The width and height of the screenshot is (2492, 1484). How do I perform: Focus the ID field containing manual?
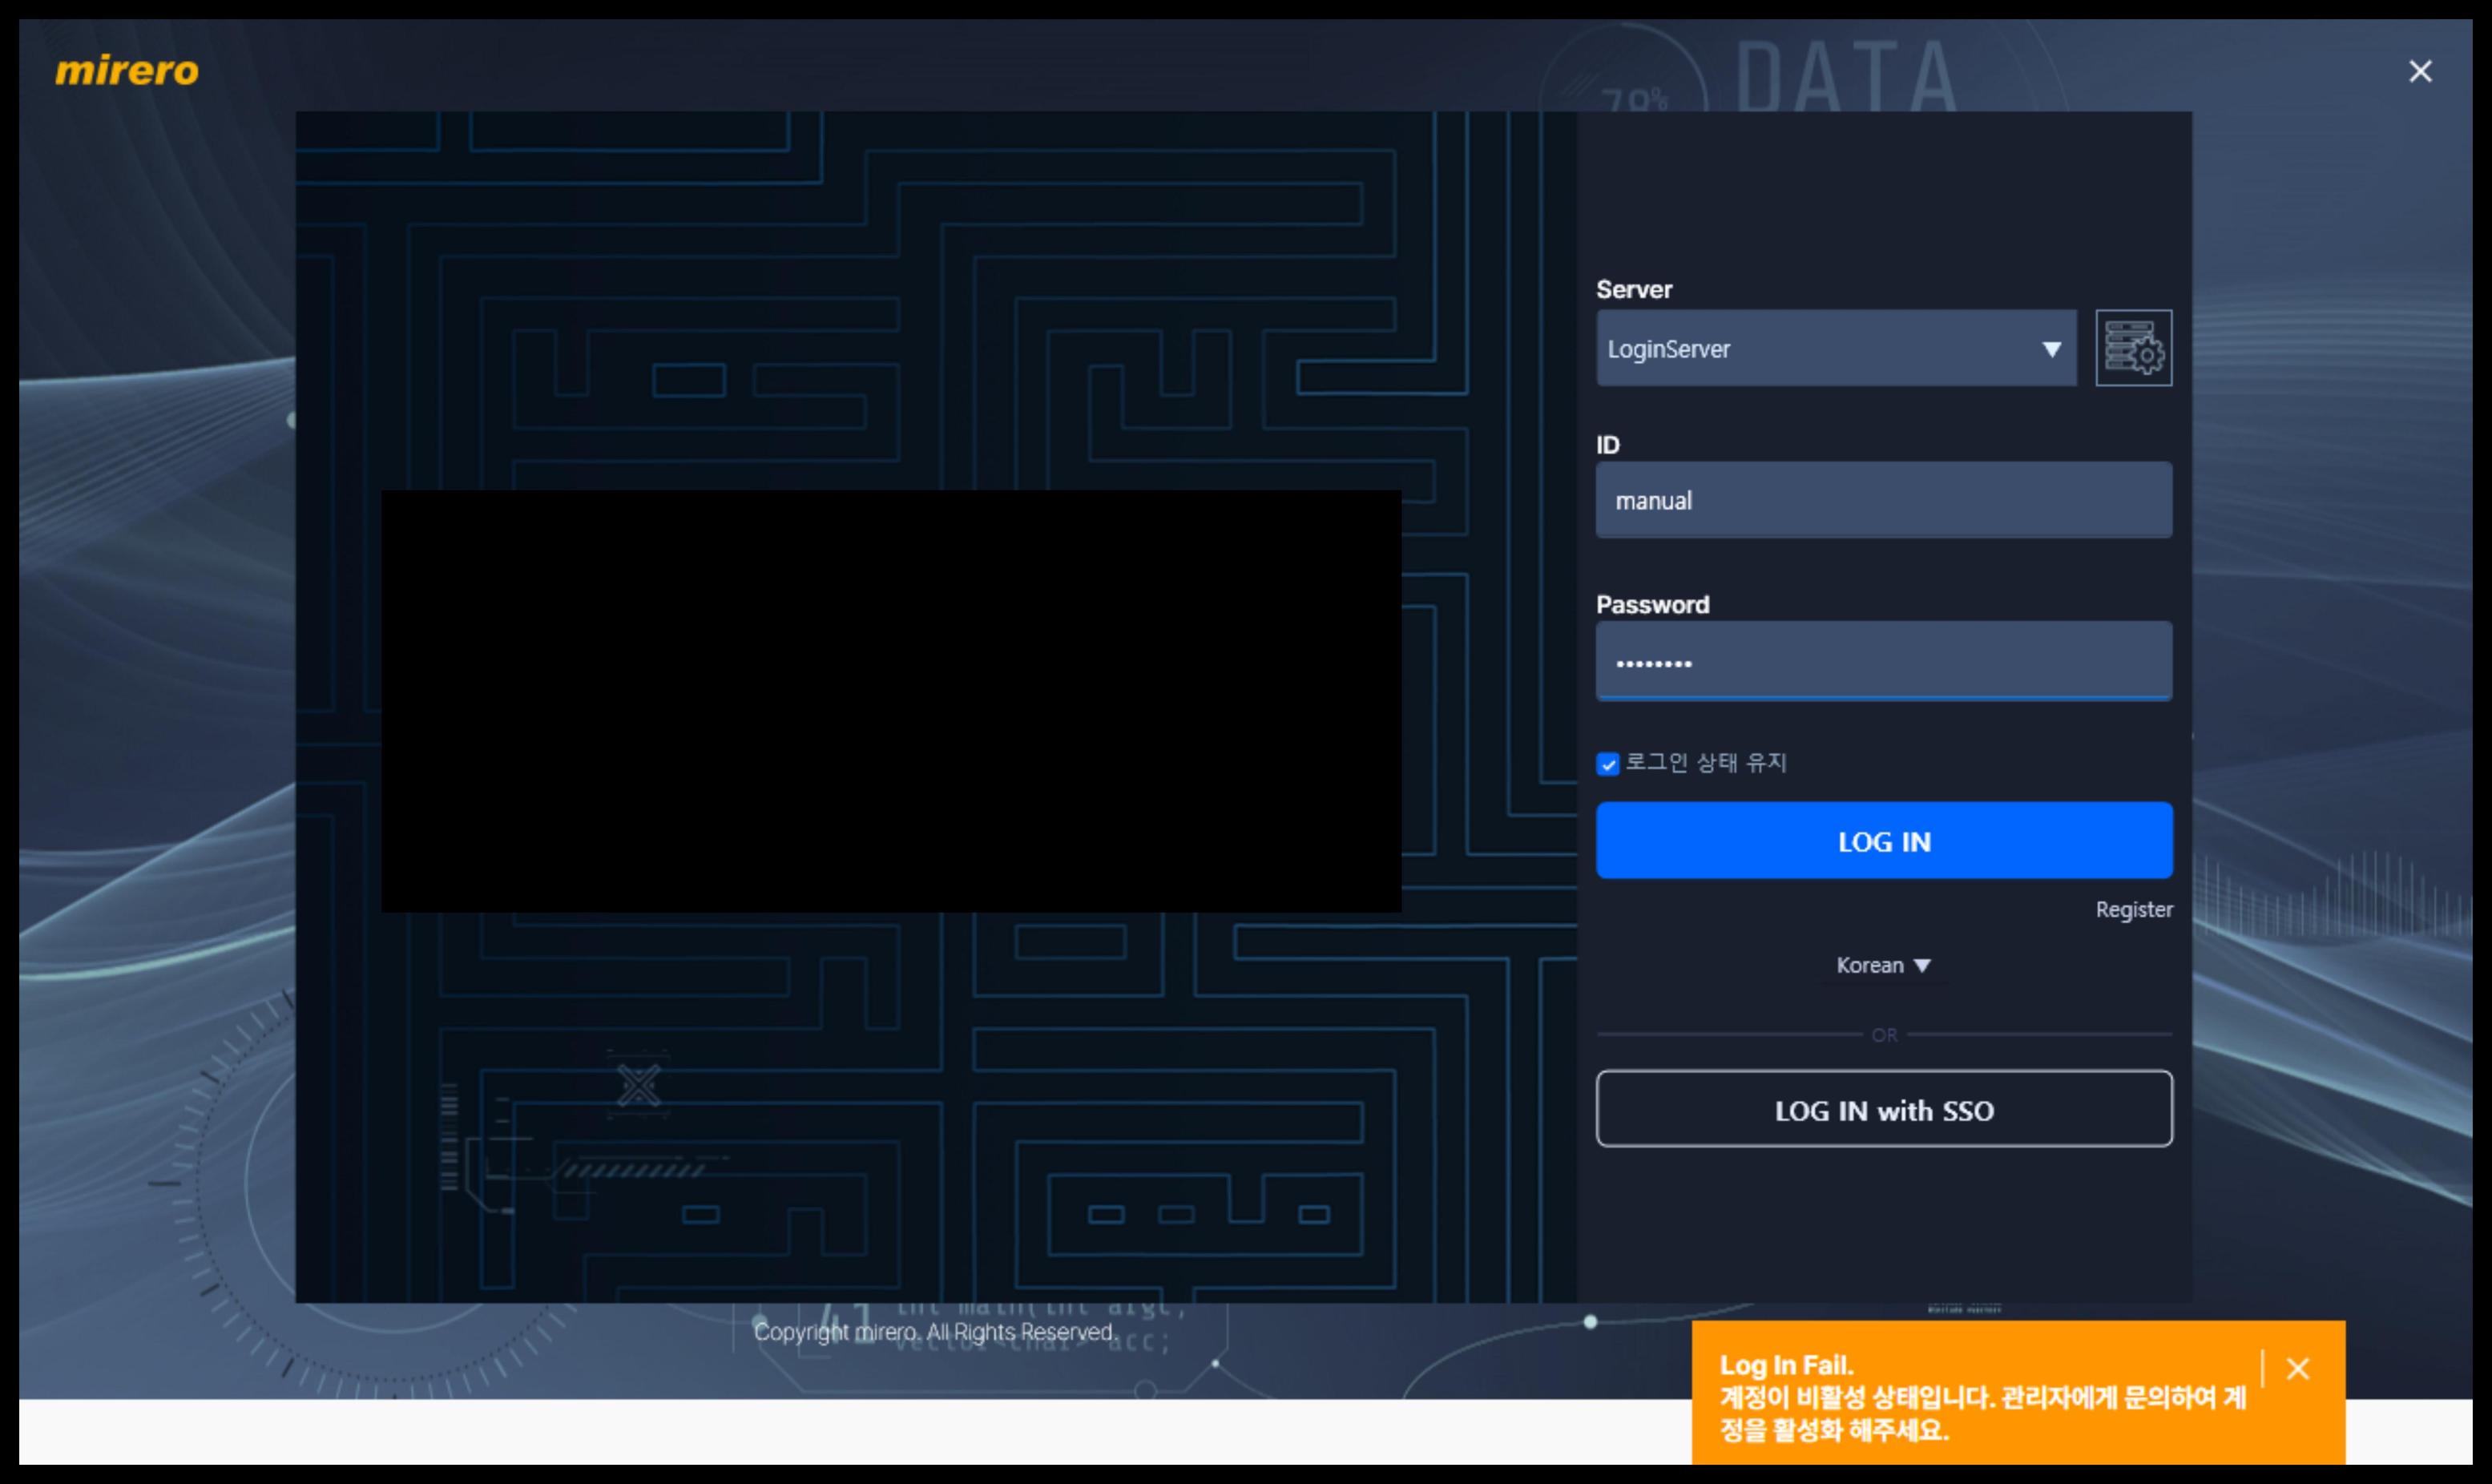(1883, 501)
